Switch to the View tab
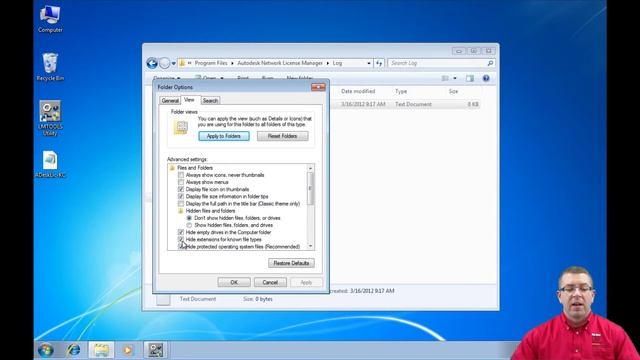Image resolution: width=640 pixels, height=360 pixels. pos(189,100)
